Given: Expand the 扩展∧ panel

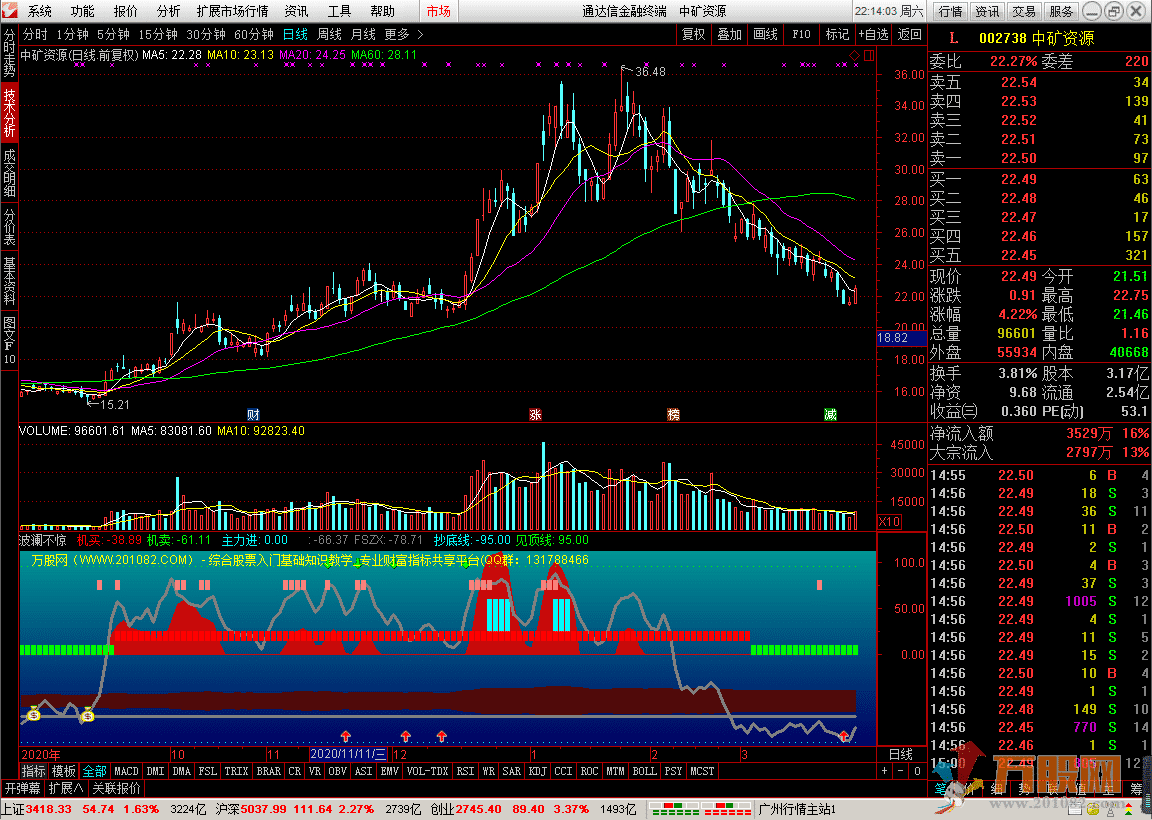Looking at the screenshot, I should (67, 788).
